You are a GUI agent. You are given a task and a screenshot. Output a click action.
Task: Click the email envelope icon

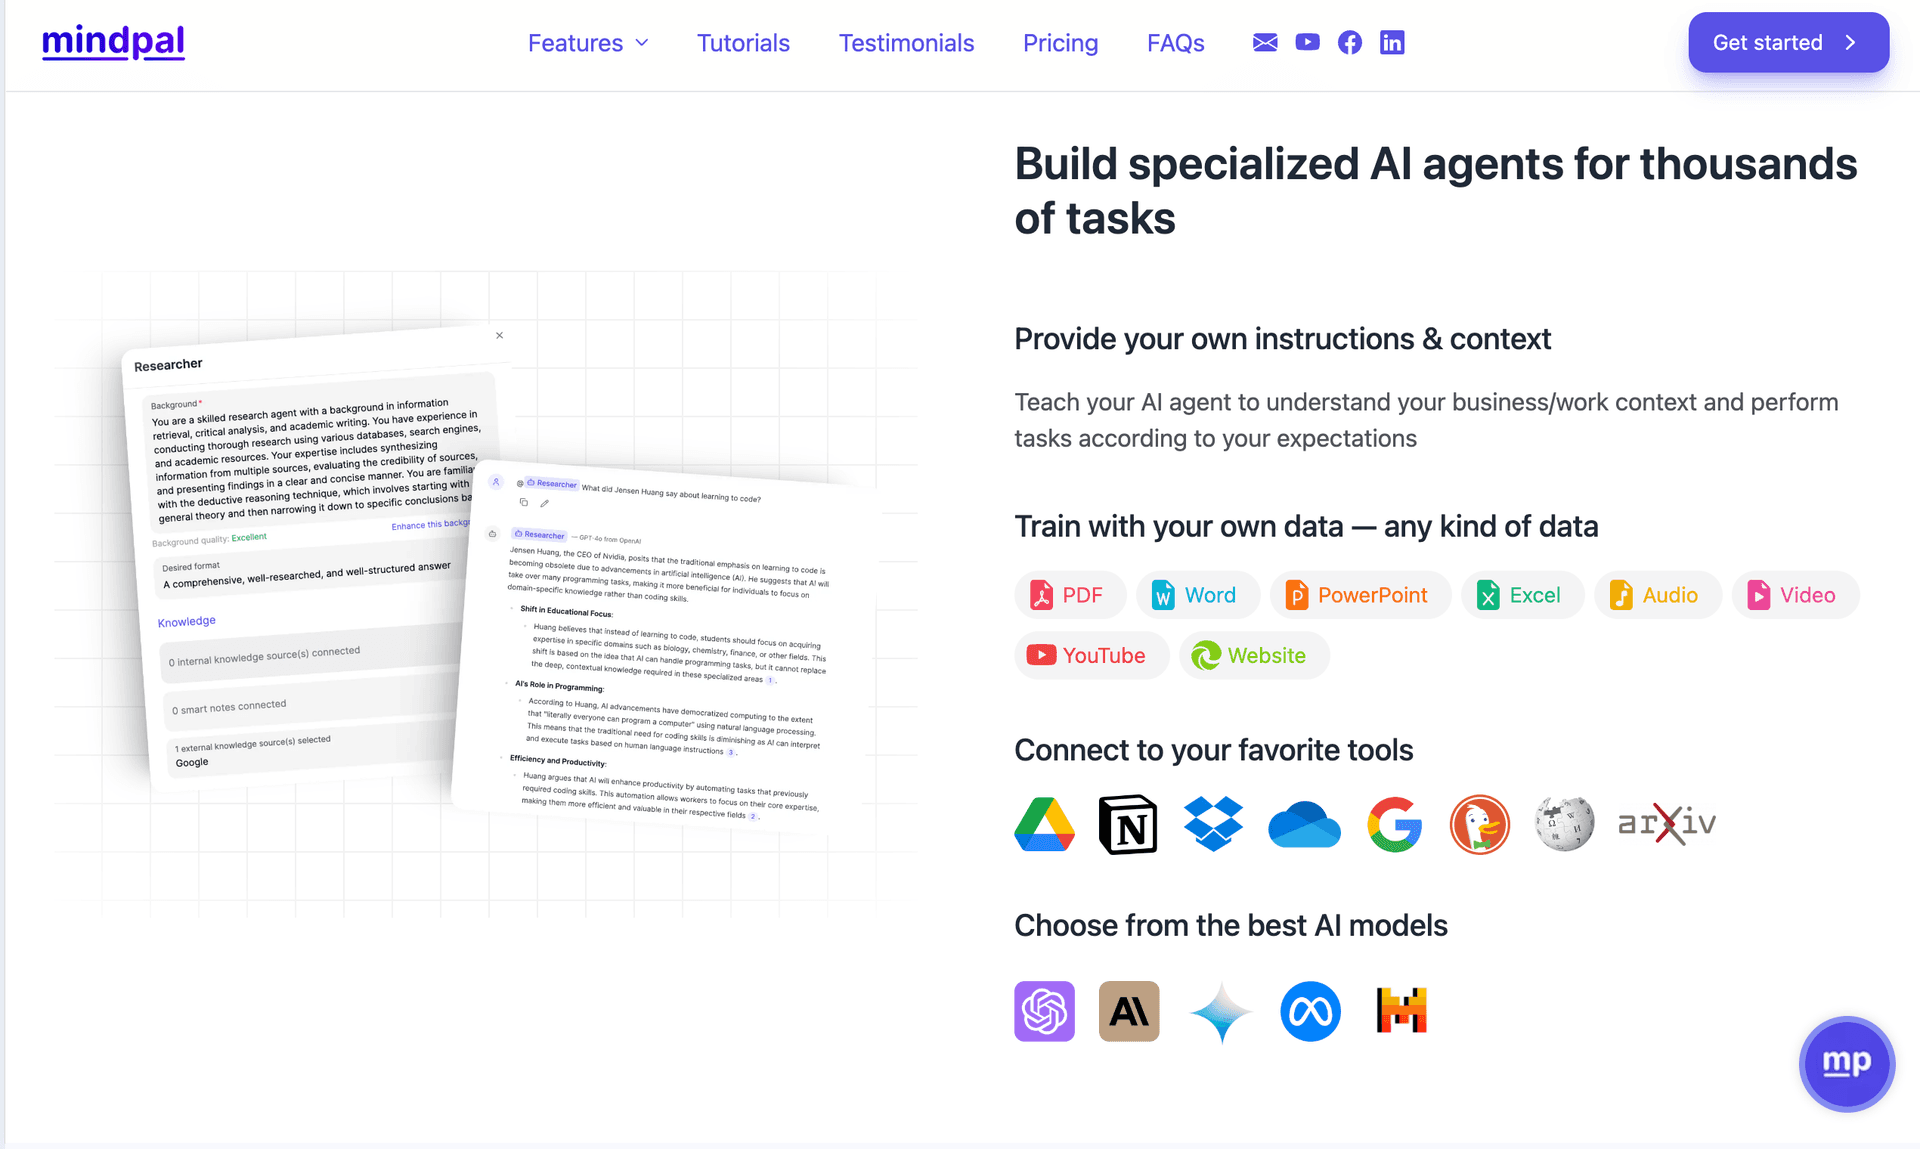[x=1265, y=42]
